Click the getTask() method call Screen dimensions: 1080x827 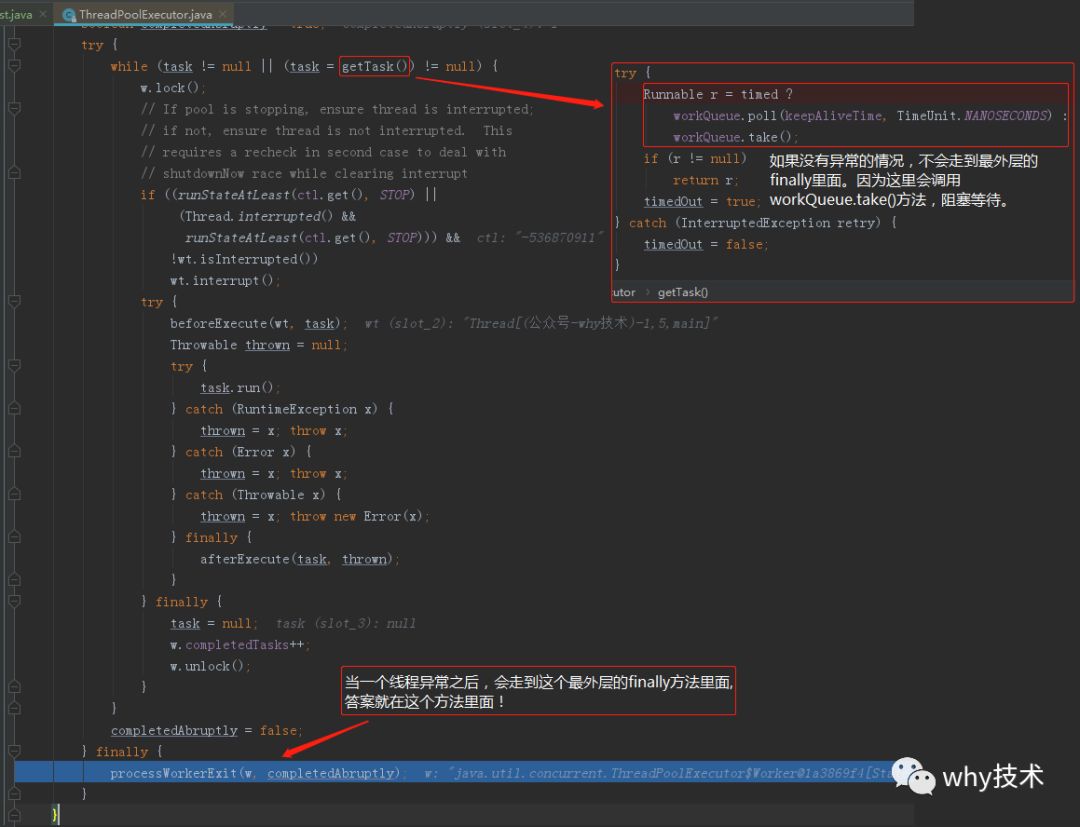(x=375, y=66)
